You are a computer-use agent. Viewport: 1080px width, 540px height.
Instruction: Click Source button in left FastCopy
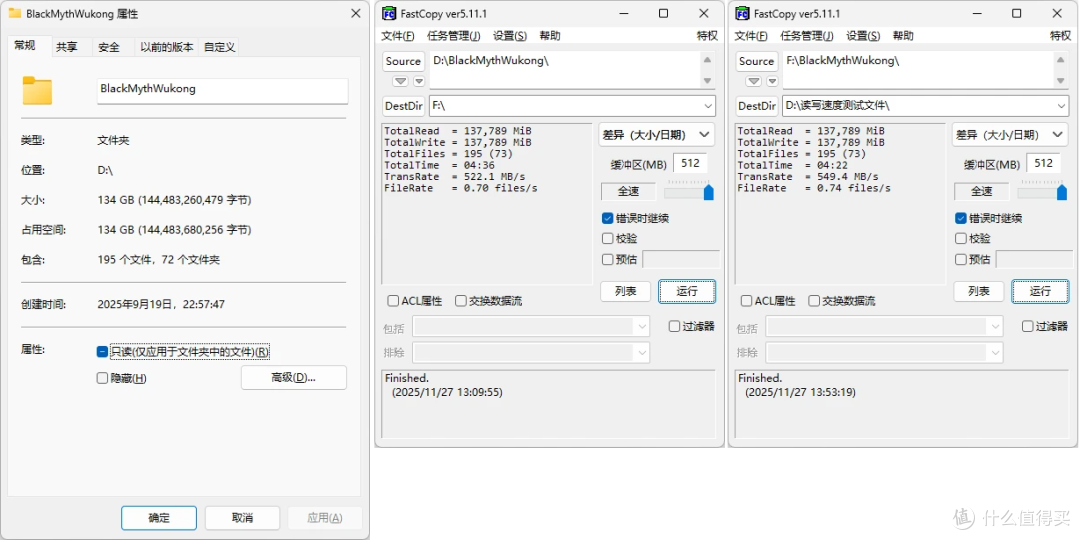pyautogui.click(x=404, y=61)
